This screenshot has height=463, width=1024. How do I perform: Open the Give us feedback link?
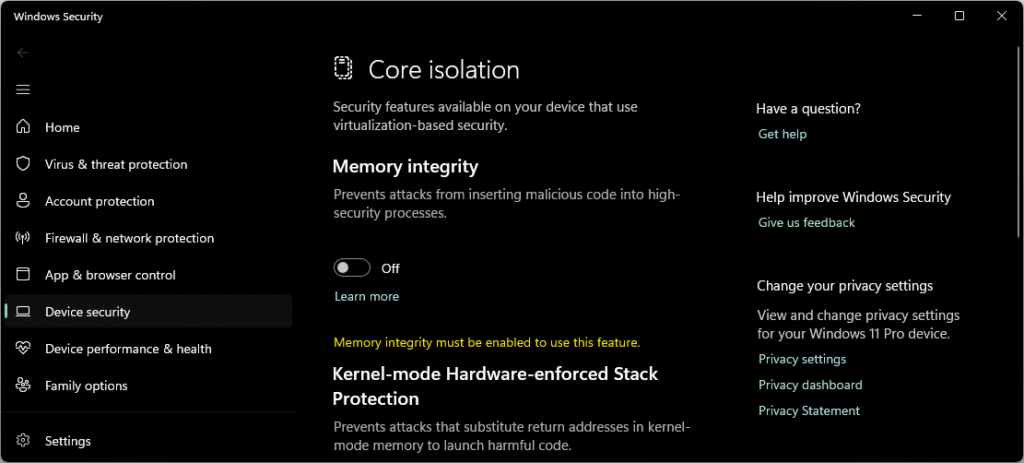807,223
